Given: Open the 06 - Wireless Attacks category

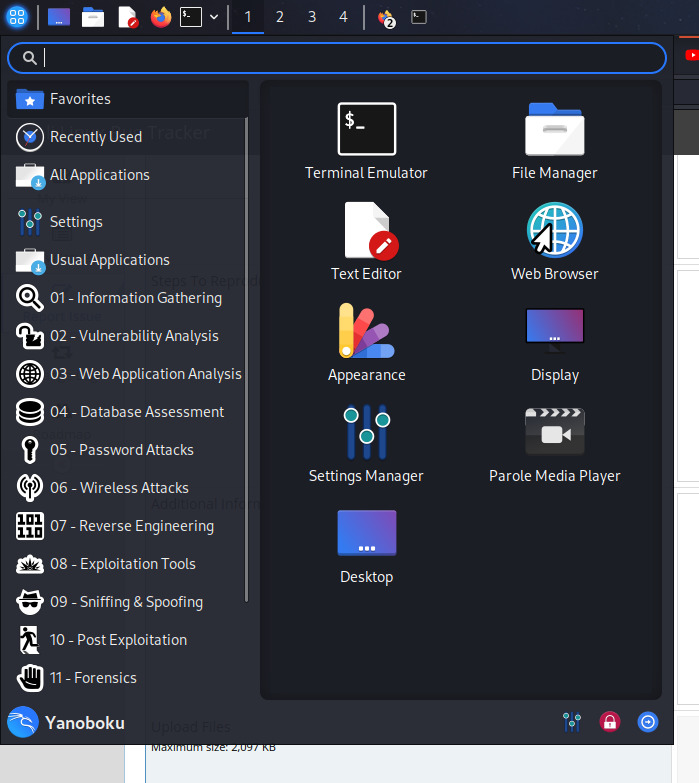Looking at the screenshot, I should click(119, 488).
